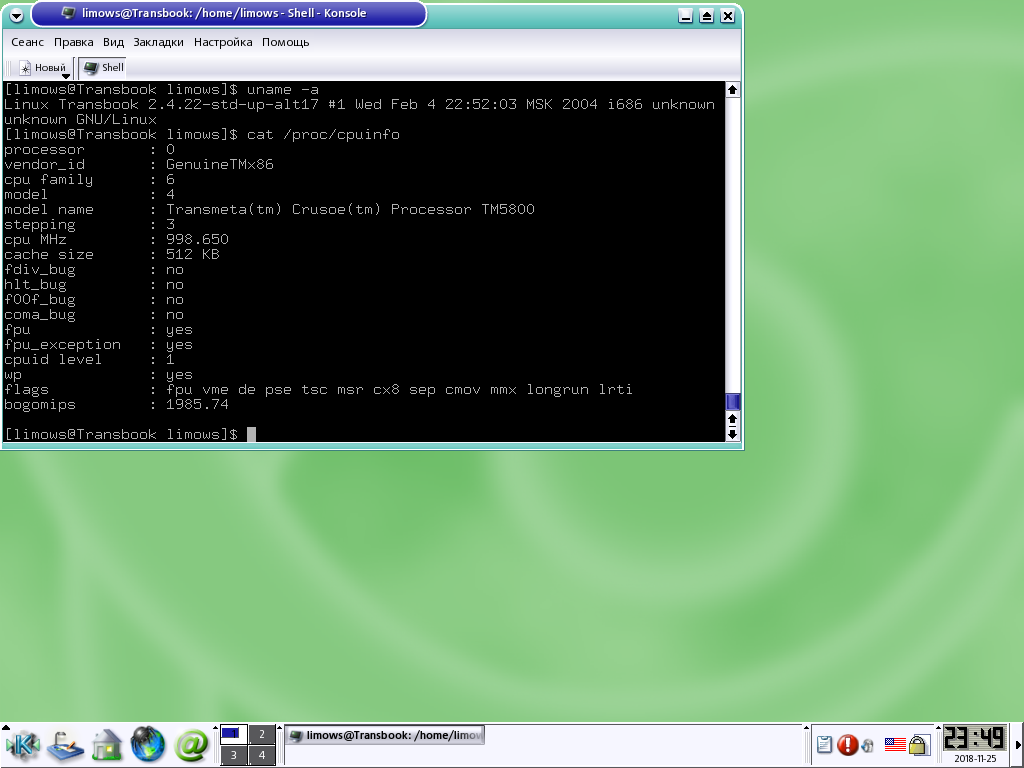Viewport: 1024px width, 768px height.
Task: Click the 2018-11-25 date under the clock
Action: tap(975, 758)
